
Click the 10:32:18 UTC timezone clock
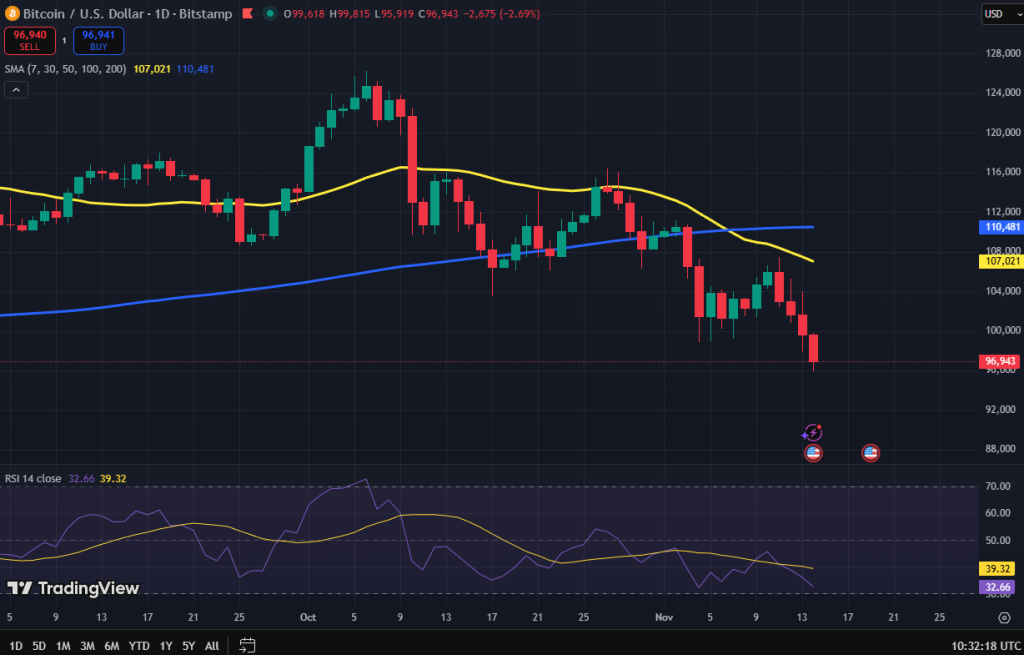coord(985,646)
